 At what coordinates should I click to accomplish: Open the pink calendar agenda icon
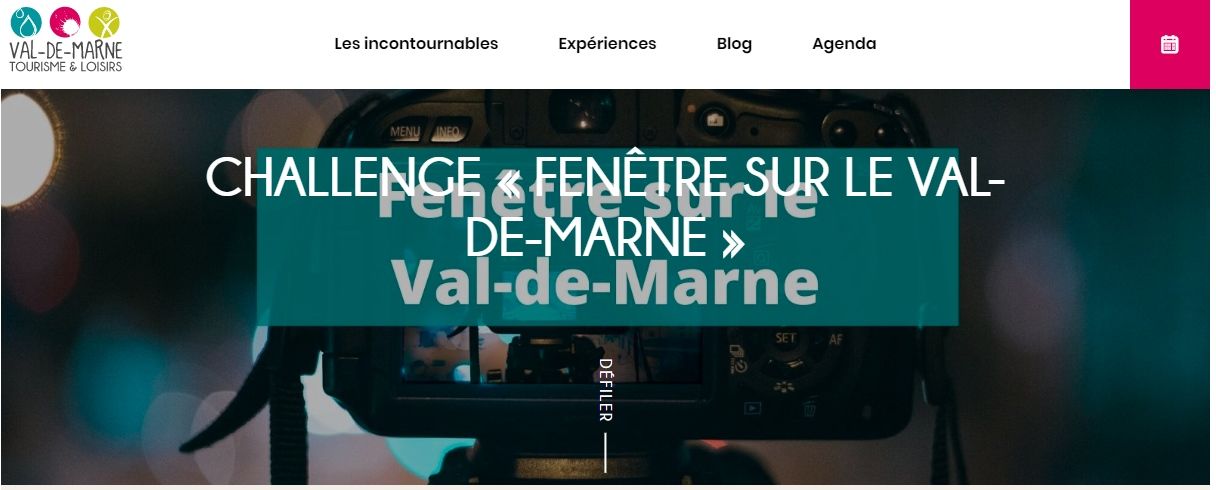(x=1169, y=44)
